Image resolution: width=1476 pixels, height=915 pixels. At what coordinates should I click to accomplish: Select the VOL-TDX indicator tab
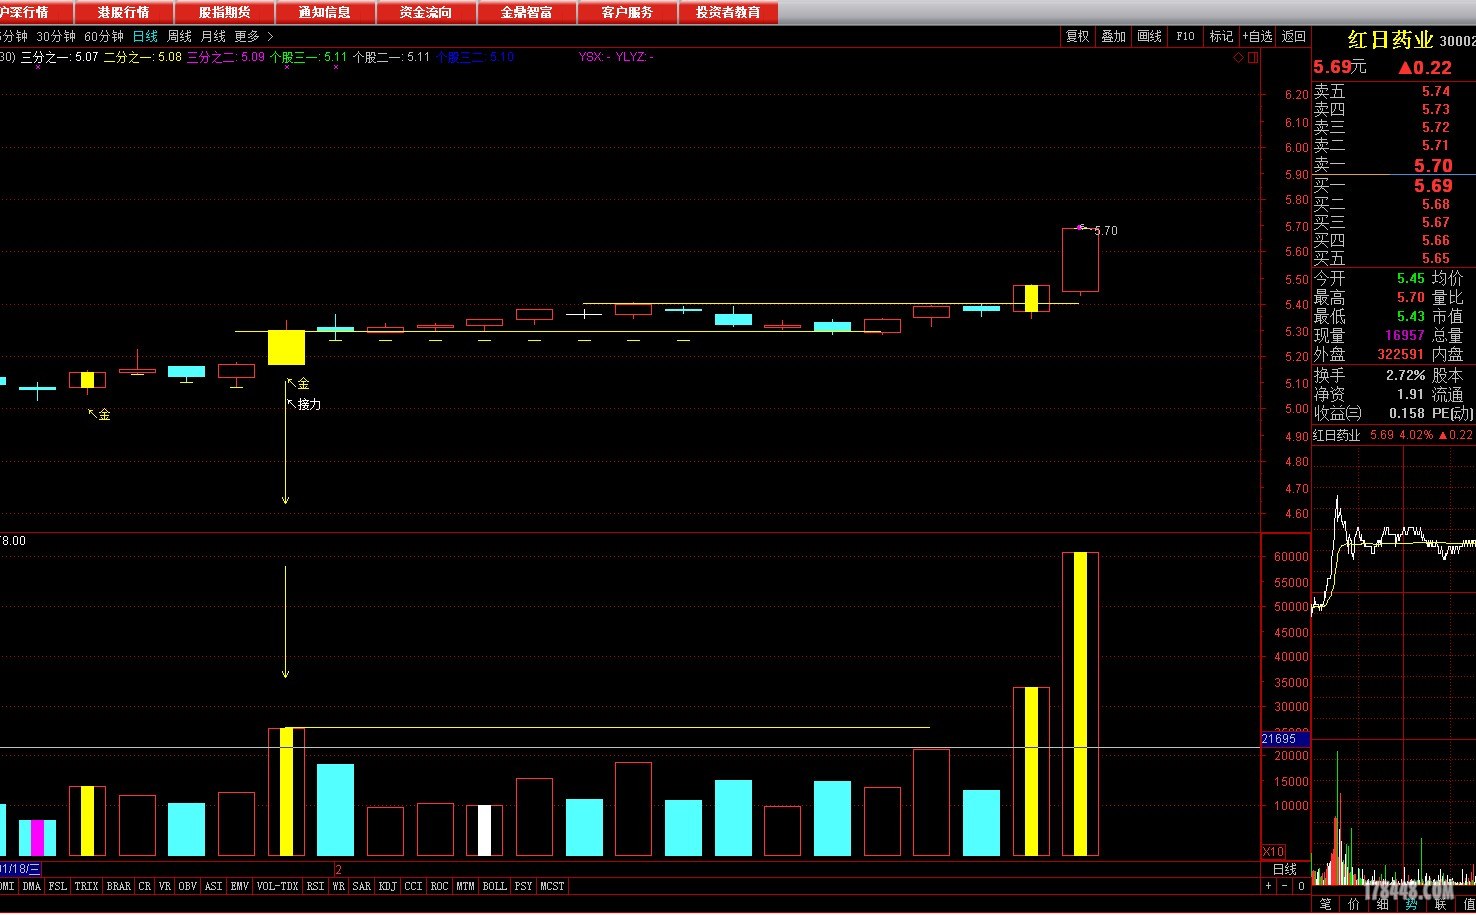pos(277,886)
